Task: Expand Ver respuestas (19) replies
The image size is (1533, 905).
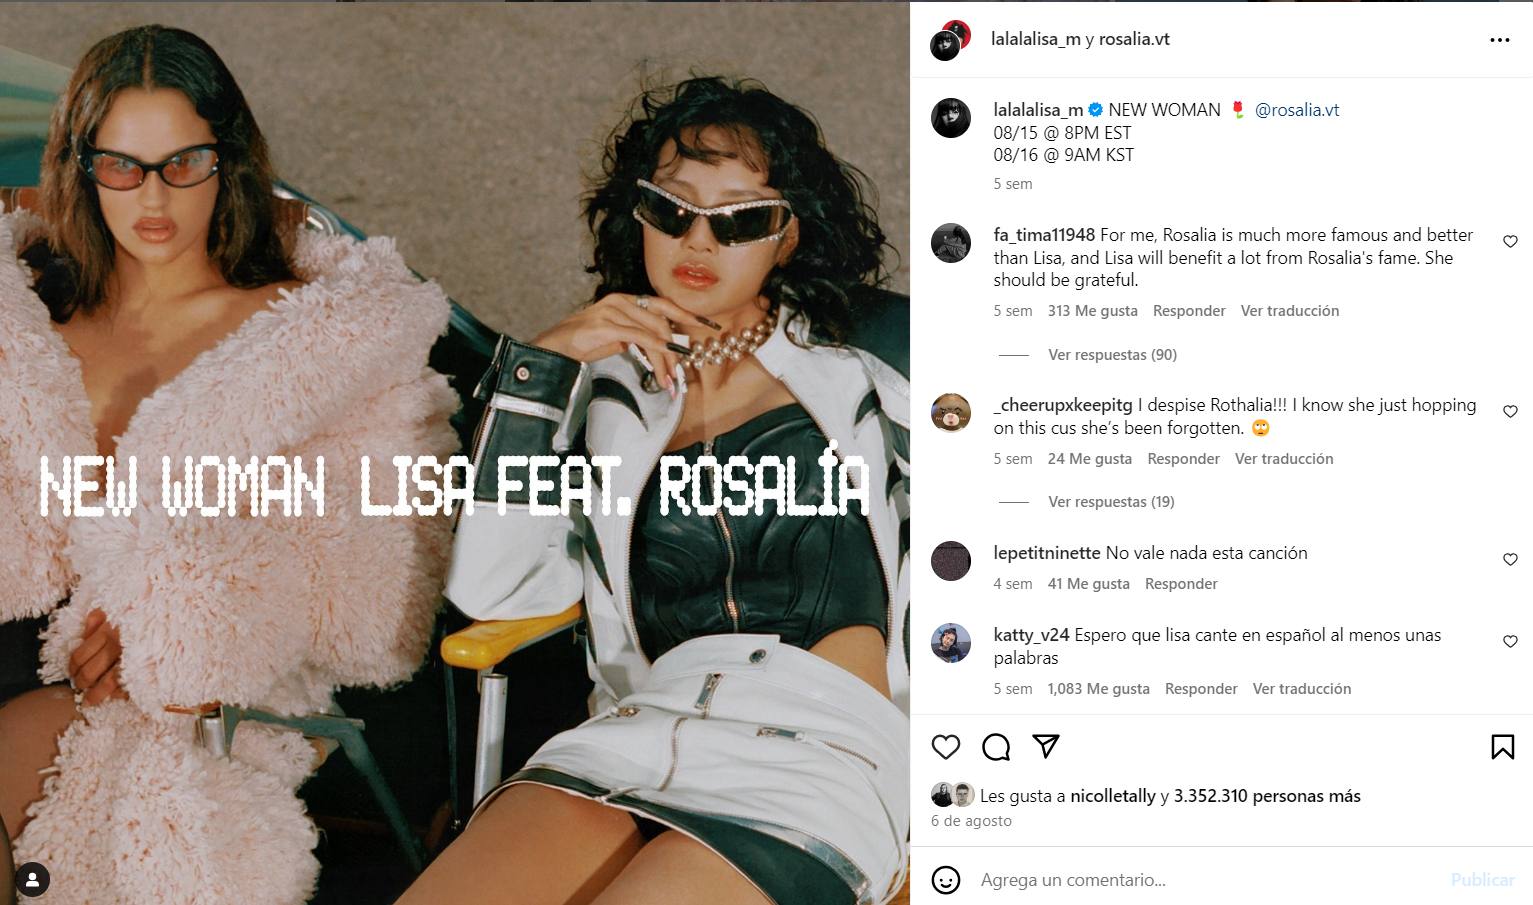Action: pyautogui.click(x=1111, y=501)
